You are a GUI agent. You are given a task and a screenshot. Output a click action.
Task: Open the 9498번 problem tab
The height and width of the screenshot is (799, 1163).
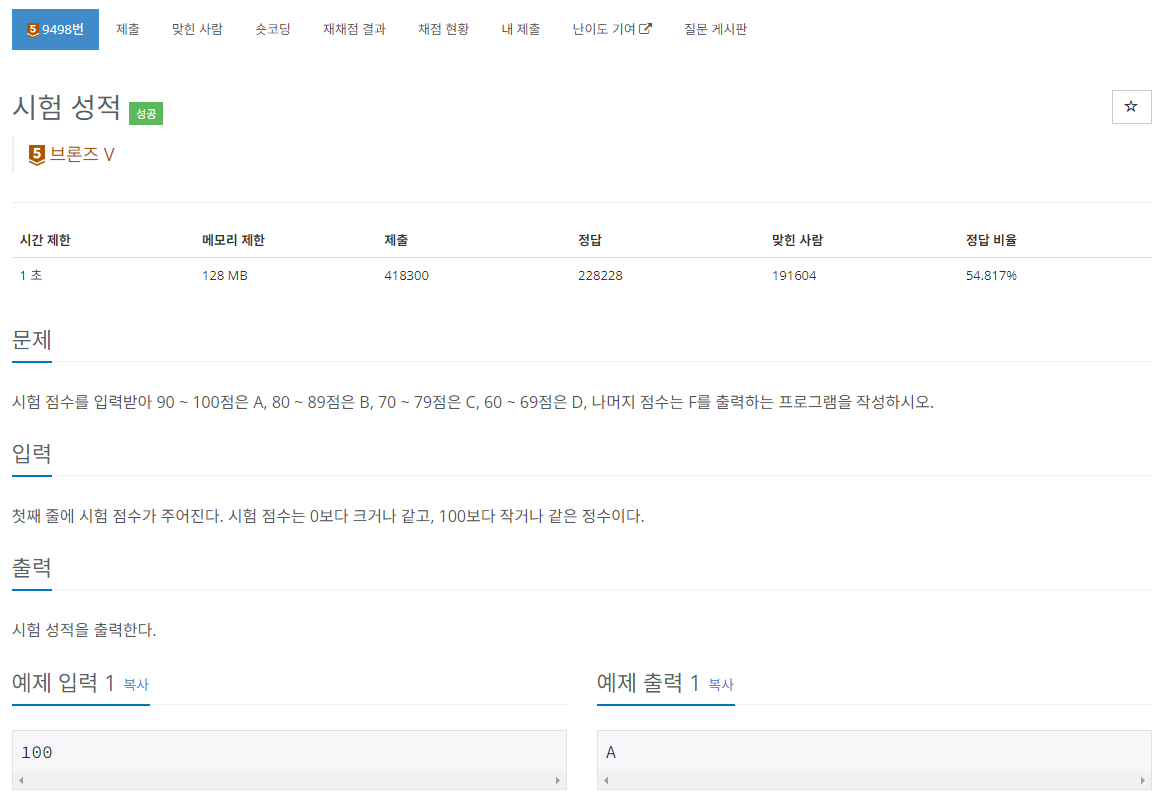tap(55, 30)
